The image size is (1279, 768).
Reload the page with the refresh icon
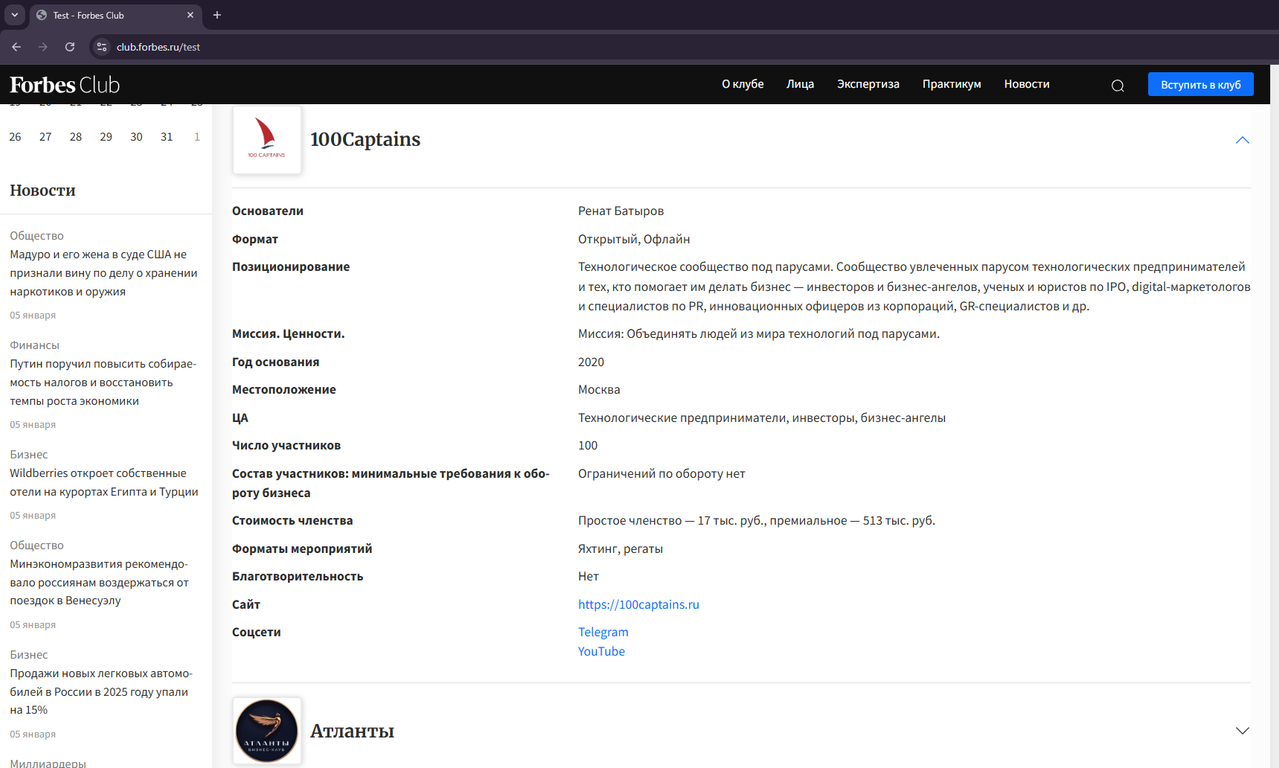pyautogui.click(x=70, y=47)
